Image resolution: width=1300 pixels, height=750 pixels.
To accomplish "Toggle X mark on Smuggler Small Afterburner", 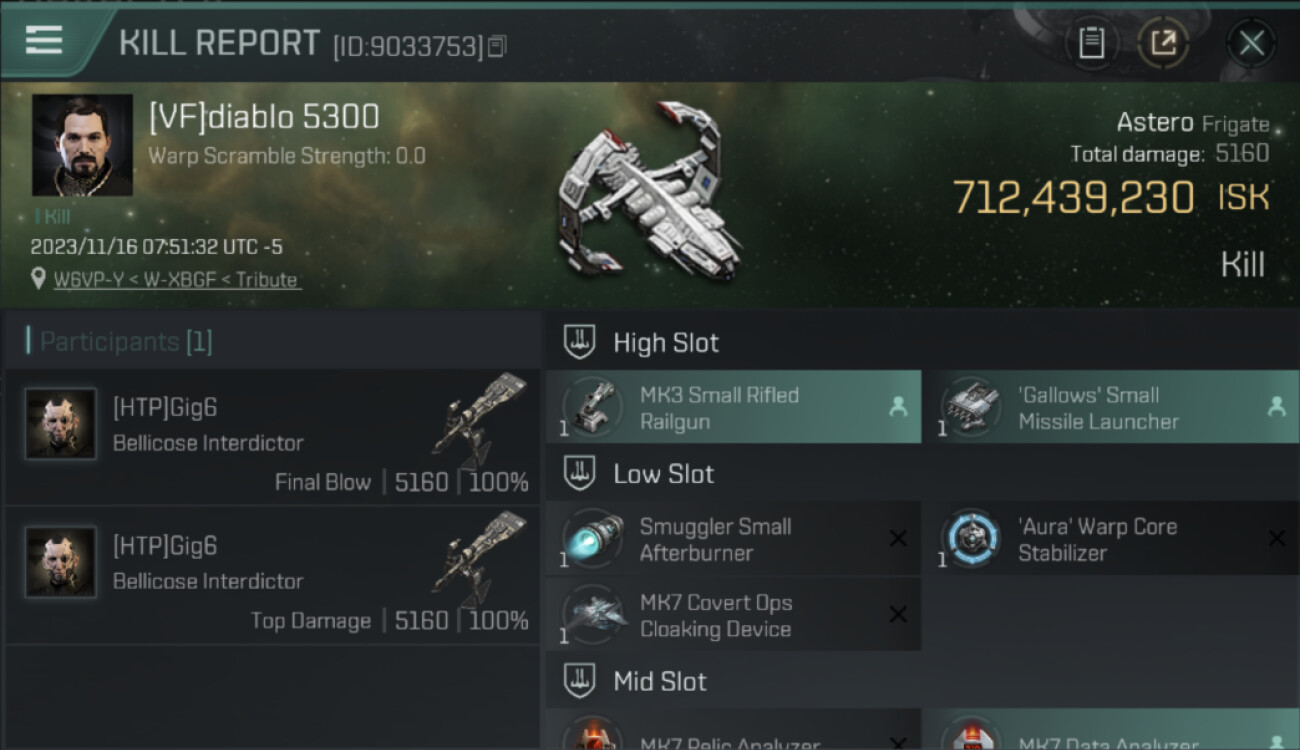I will (x=898, y=539).
